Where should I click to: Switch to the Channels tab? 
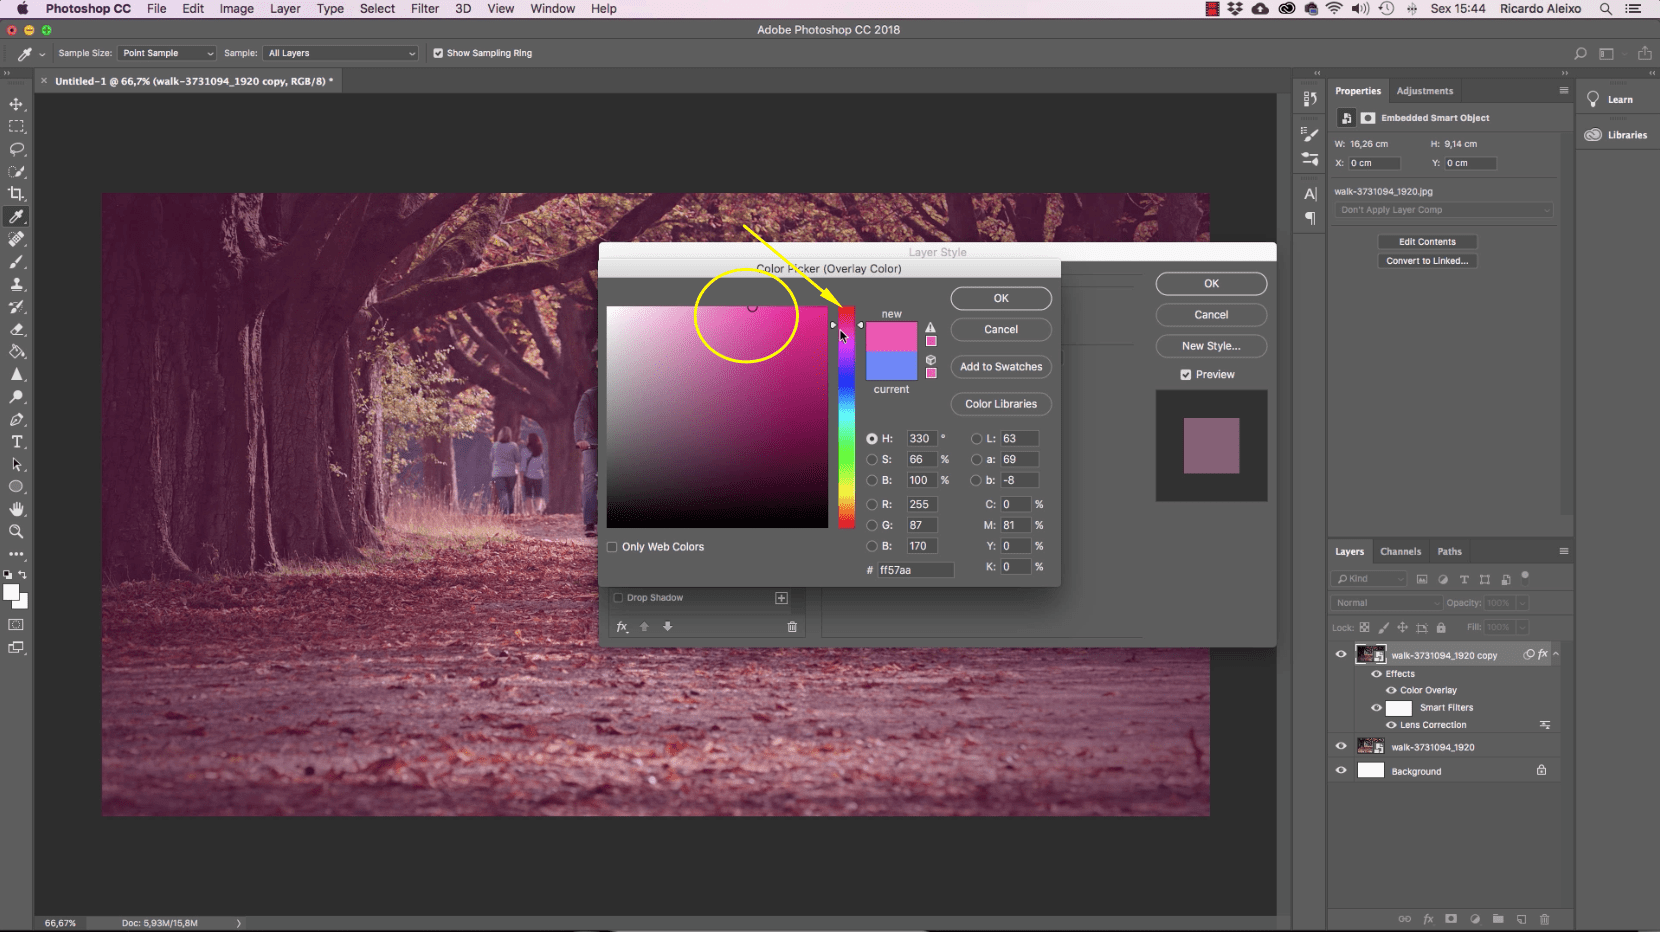[1400, 552]
